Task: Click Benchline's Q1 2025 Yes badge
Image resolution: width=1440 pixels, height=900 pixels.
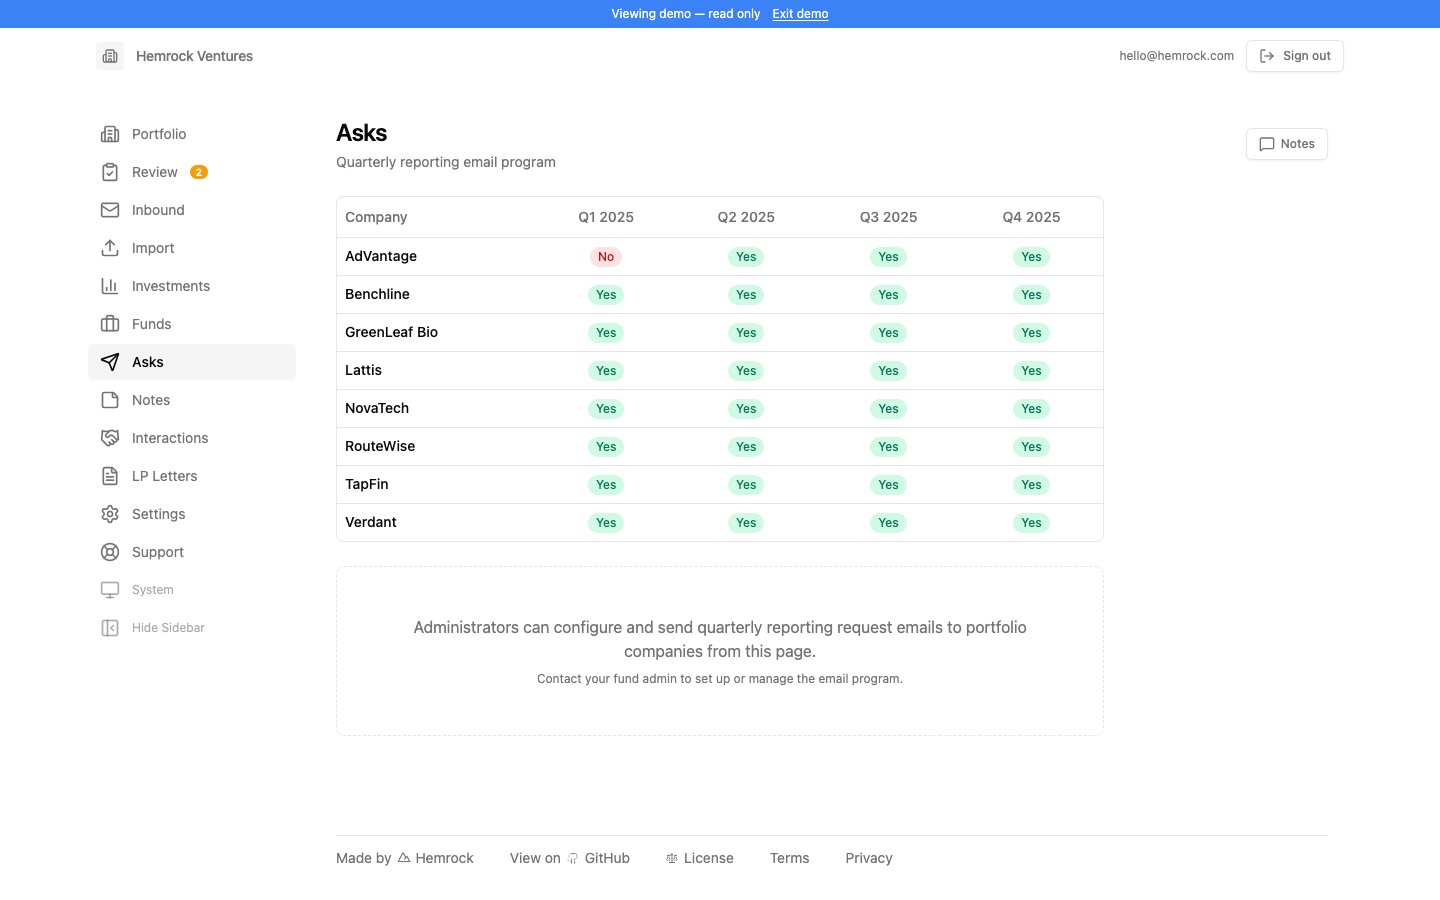Action: [606, 295]
